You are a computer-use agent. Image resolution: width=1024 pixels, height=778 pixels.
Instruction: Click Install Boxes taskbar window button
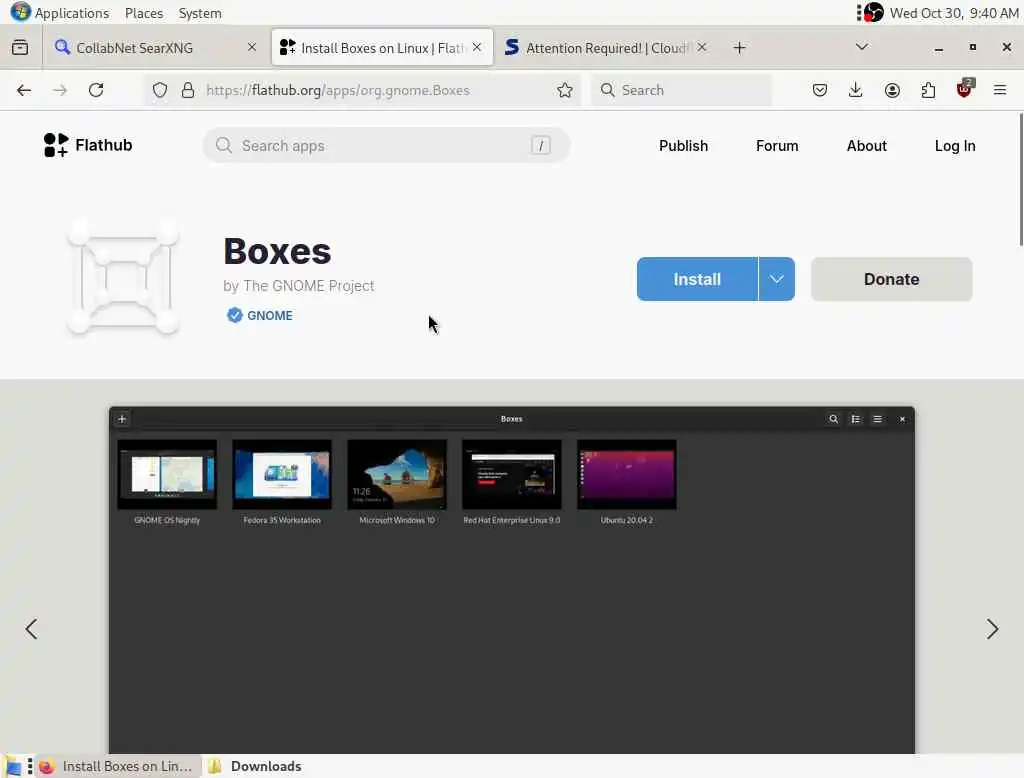click(118, 766)
